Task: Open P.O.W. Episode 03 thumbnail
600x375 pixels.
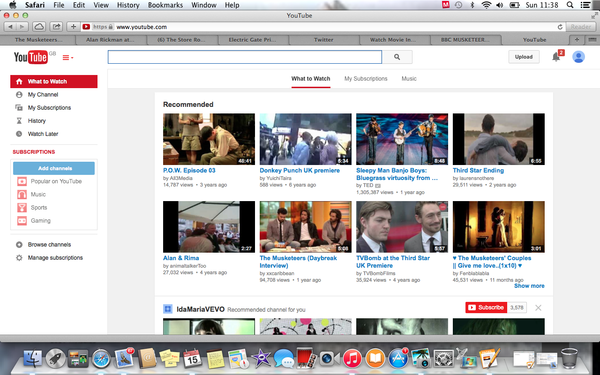Action: (209, 139)
